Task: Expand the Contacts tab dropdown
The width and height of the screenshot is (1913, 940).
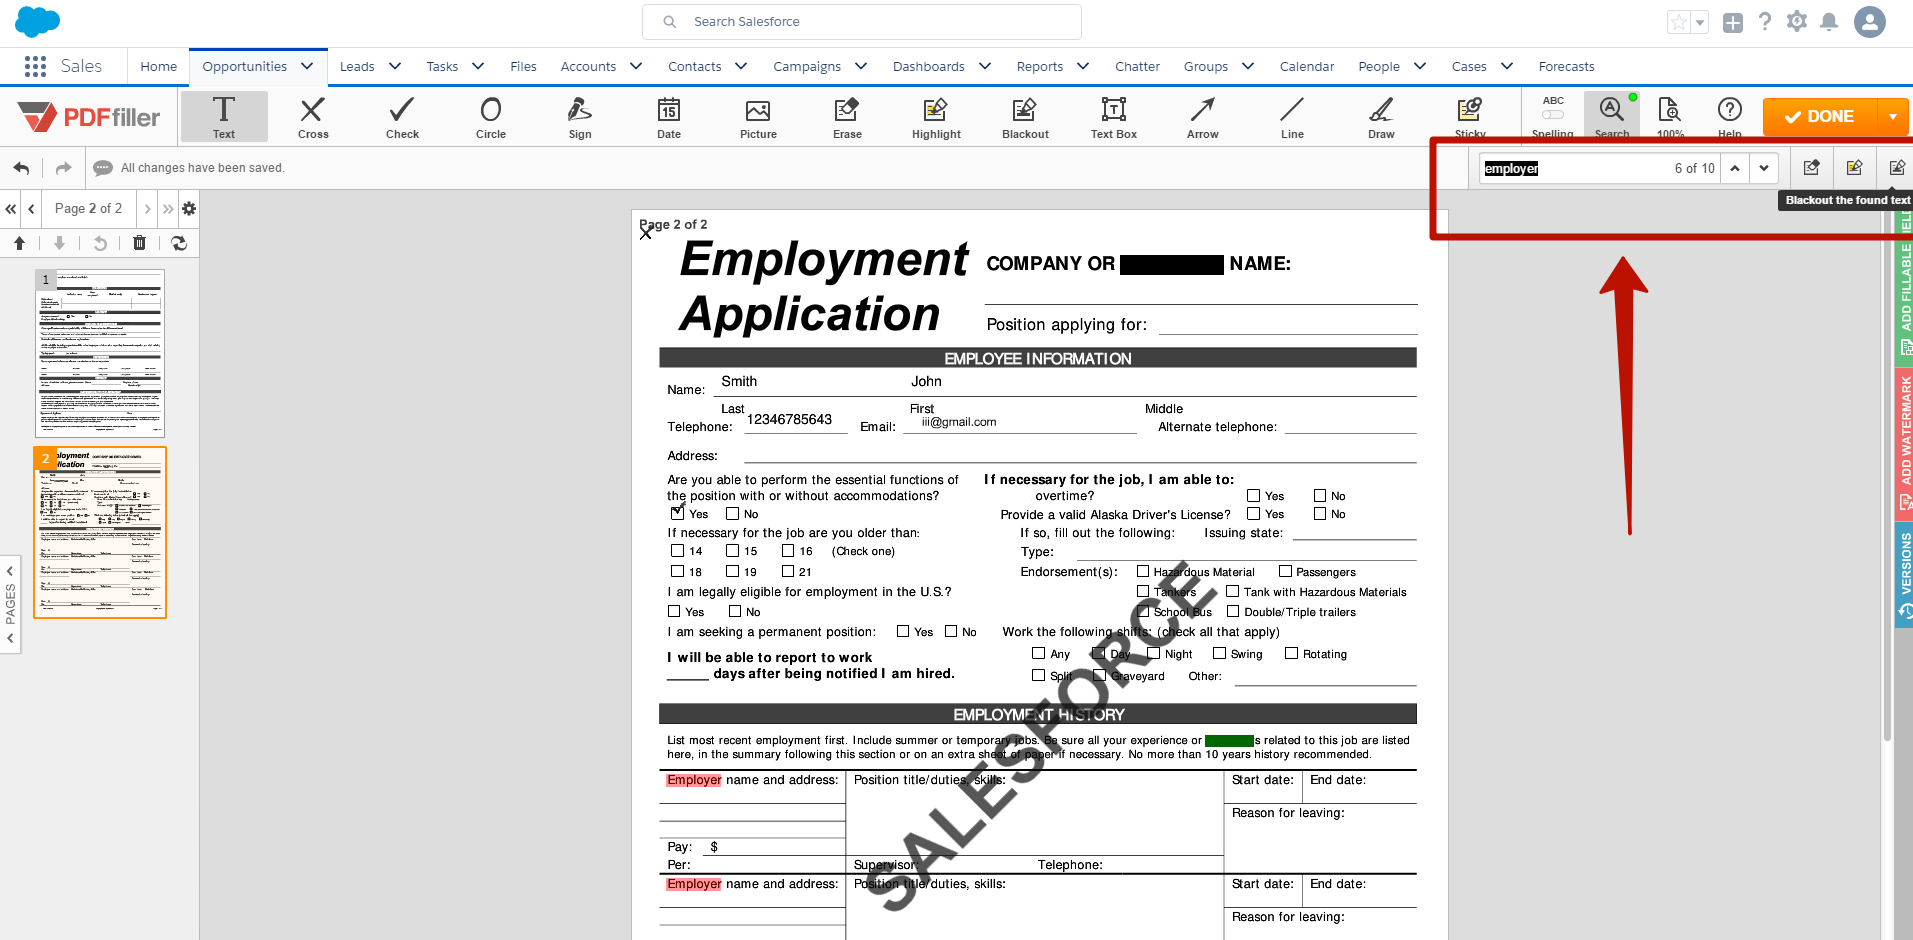Action: pos(741,66)
